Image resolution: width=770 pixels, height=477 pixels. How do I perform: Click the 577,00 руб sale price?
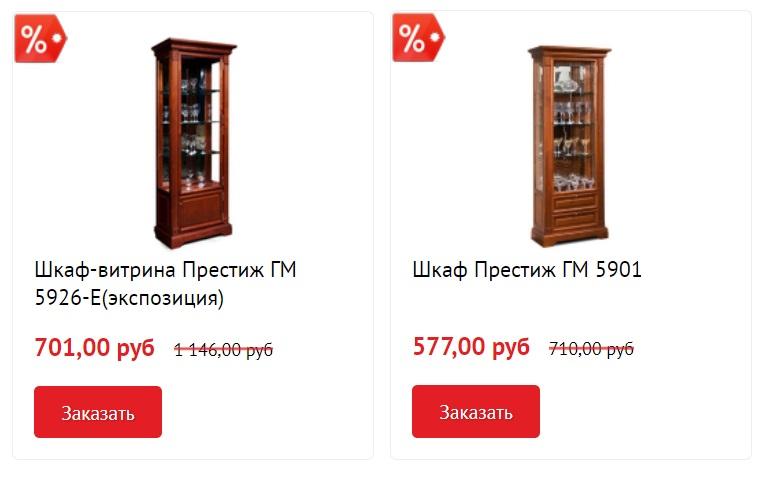tap(471, 346)
